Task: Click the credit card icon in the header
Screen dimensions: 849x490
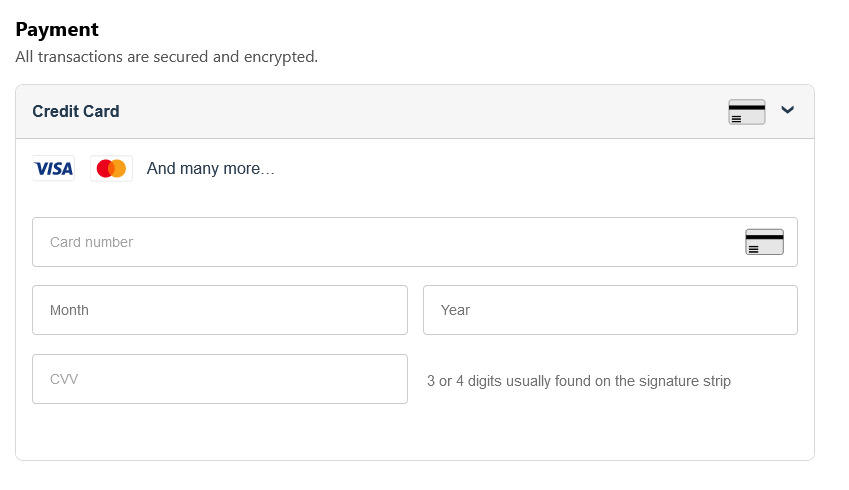Action: (x=747, y=112)
